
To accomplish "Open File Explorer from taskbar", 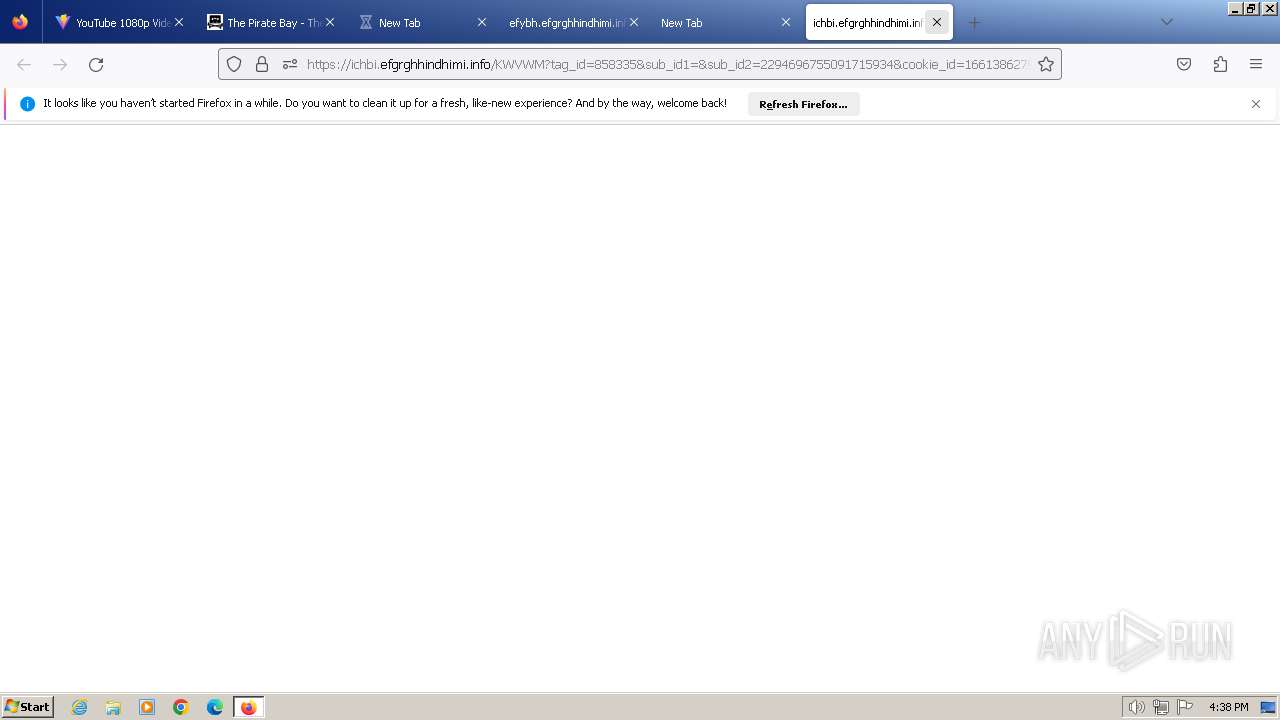I will pos(113,707).
